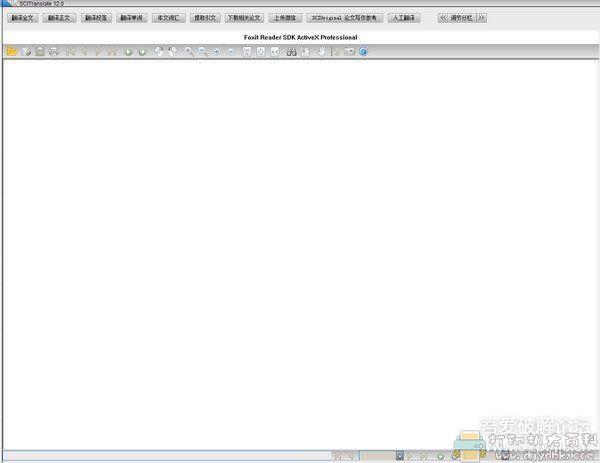Click the 翻译单词 (translate word) button
Screen dimensions: 600x463
132,18
